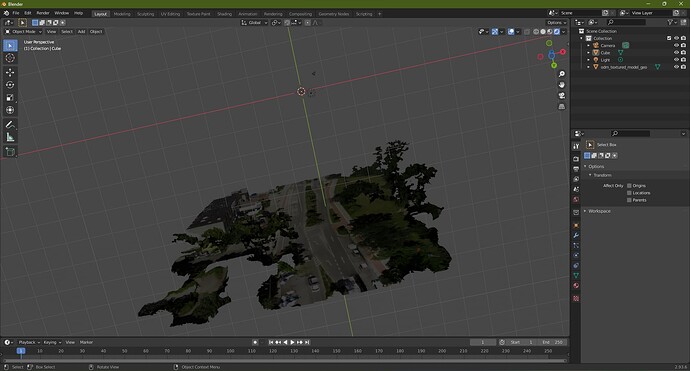Click frame 100 on the timeline ruler
Screen dimensions: 690x371
click(x=230, y=351)
